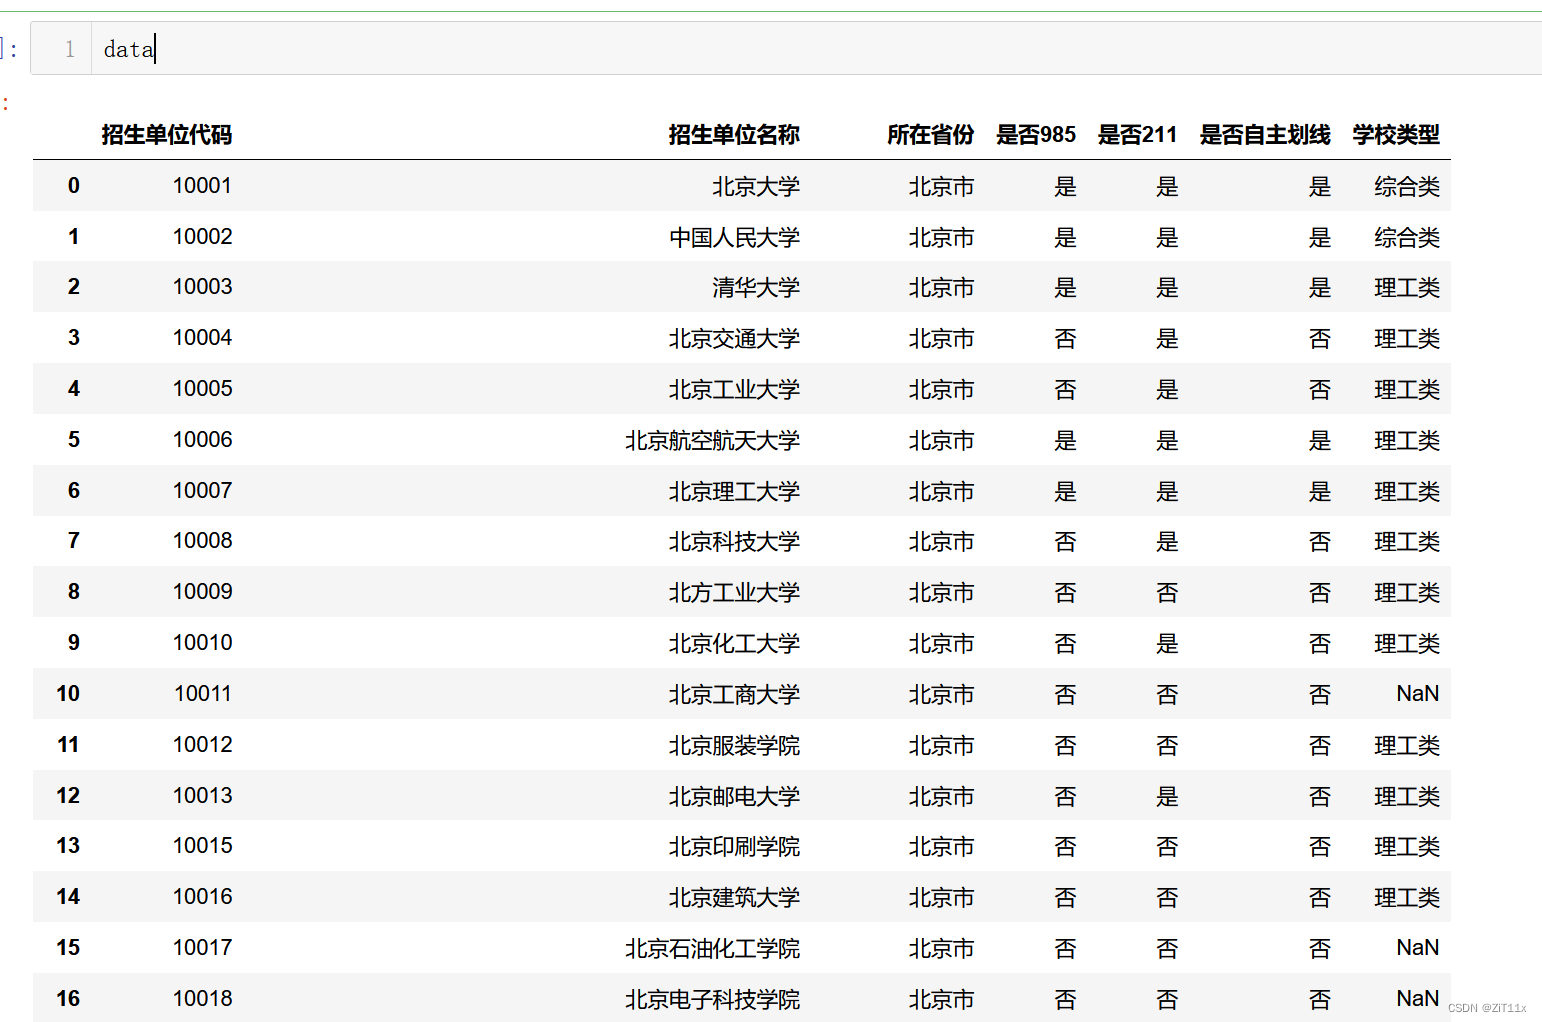This screenshot has width=1542, height=1022.
Task: Click the NaN value in 北京电子科技学院 row
Action: [1418, 999]
